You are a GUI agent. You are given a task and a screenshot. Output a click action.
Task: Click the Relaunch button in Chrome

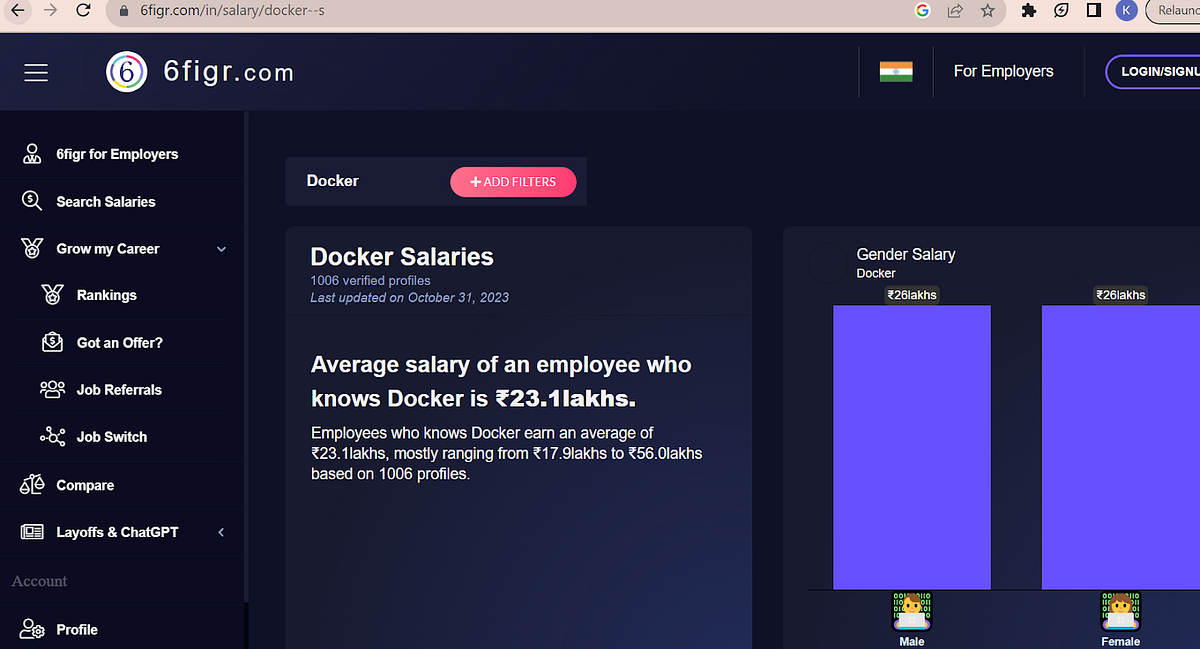(x=1174, y=11)
